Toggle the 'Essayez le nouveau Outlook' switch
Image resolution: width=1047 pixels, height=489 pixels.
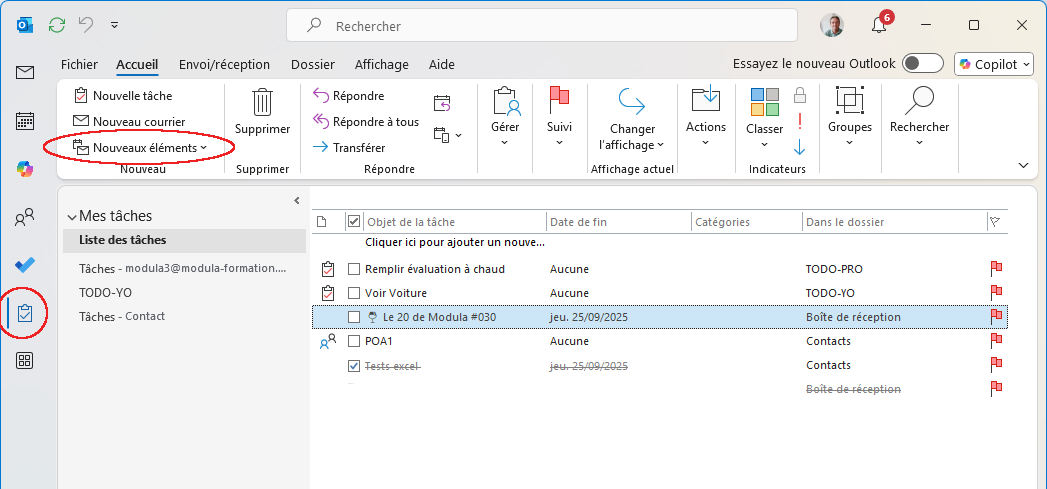pyautogui.click(x=921, y=64)
